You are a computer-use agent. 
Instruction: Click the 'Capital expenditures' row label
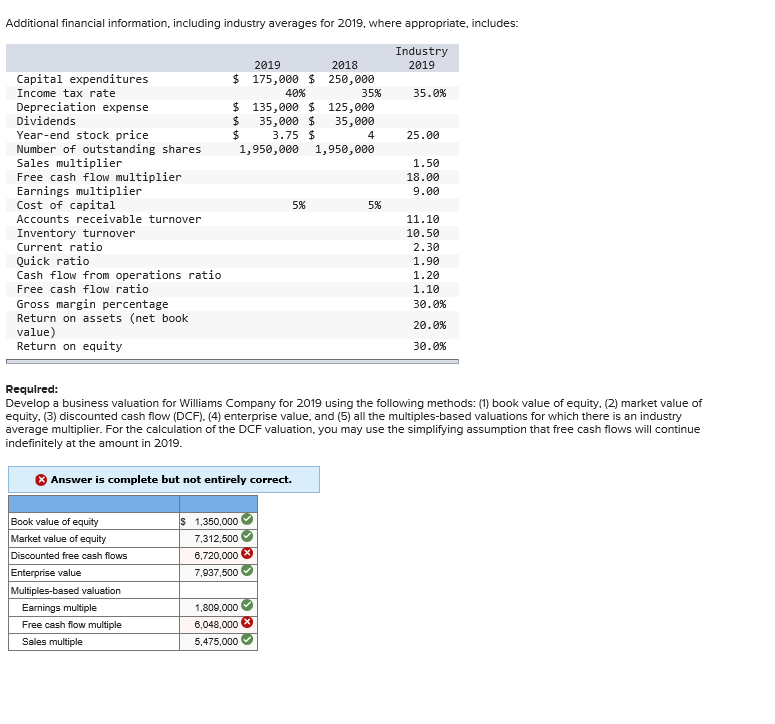coord(83,79)
